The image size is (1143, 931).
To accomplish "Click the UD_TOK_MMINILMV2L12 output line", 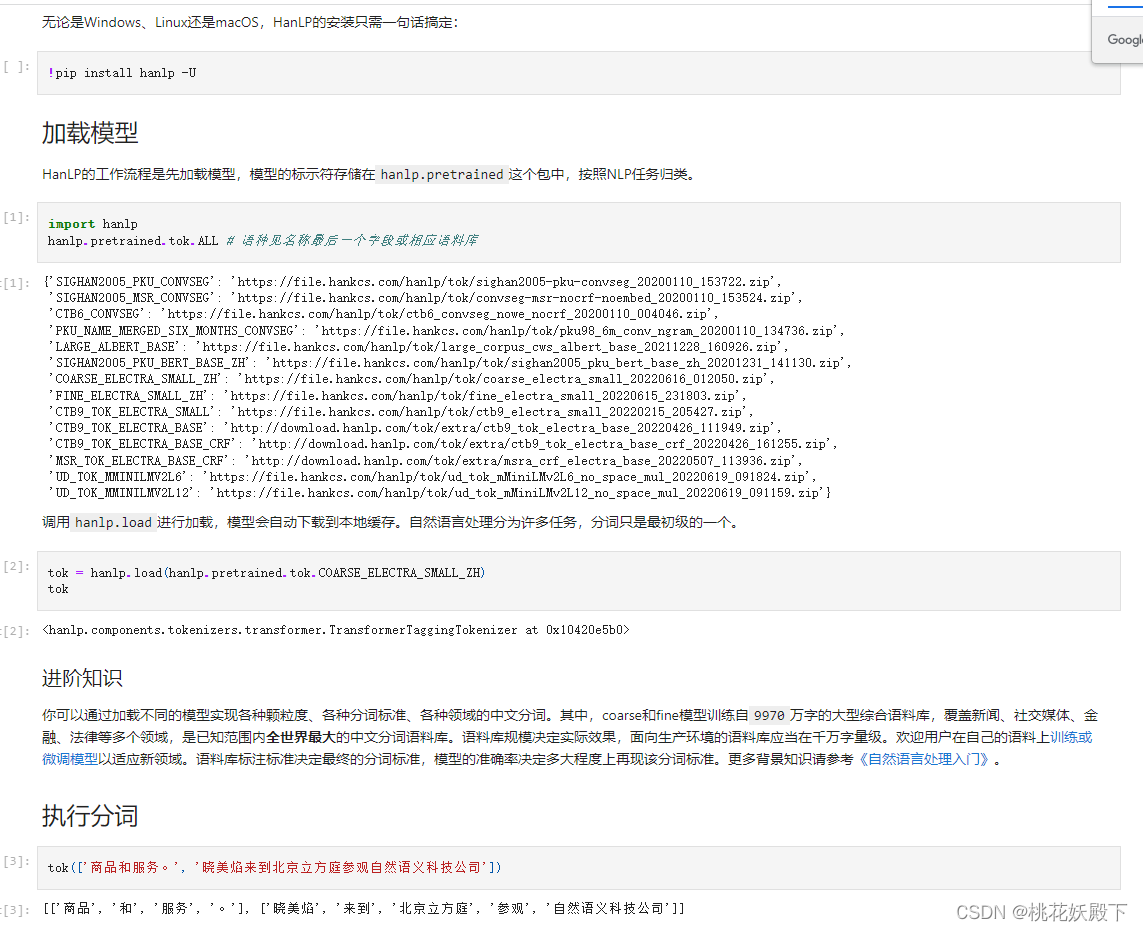I will [440, 493].
